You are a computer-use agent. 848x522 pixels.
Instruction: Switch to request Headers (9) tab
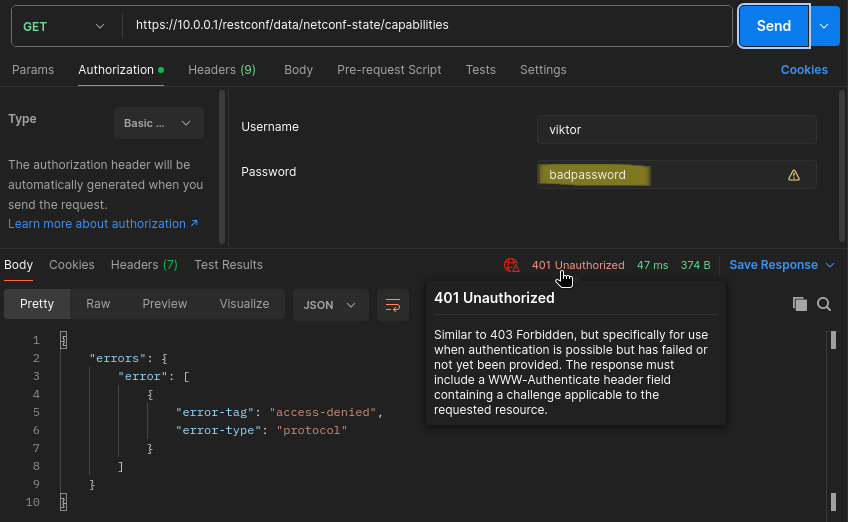click(x=222, y=70)
